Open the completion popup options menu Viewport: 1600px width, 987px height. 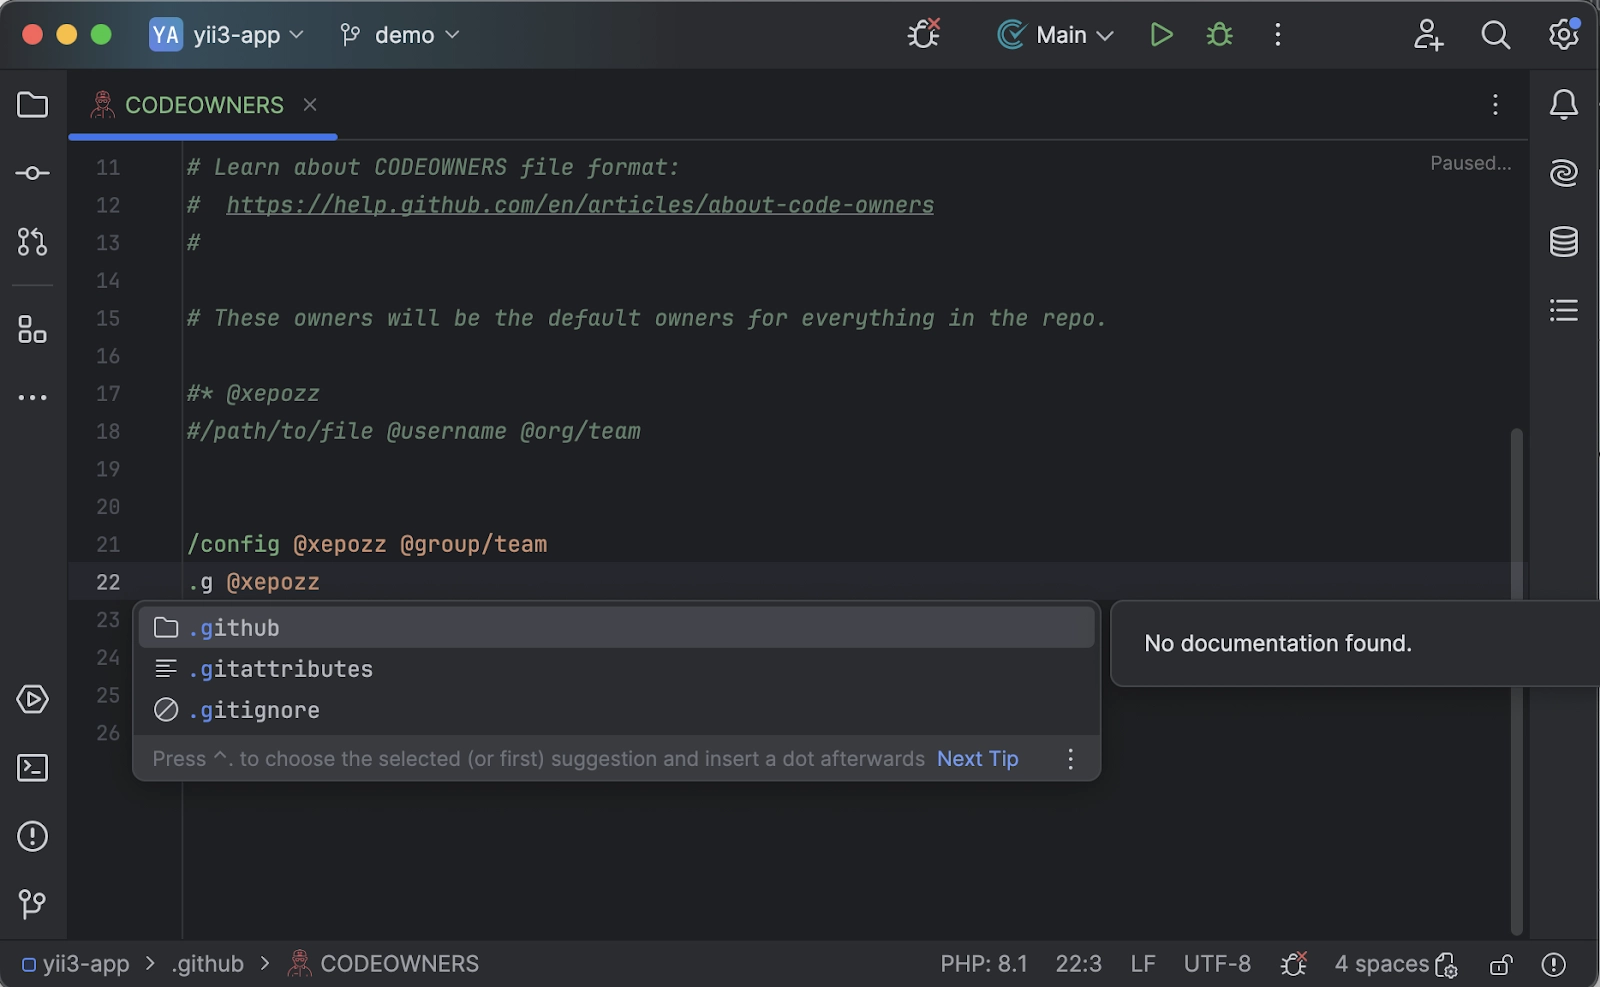click(x=1070, y=758)
